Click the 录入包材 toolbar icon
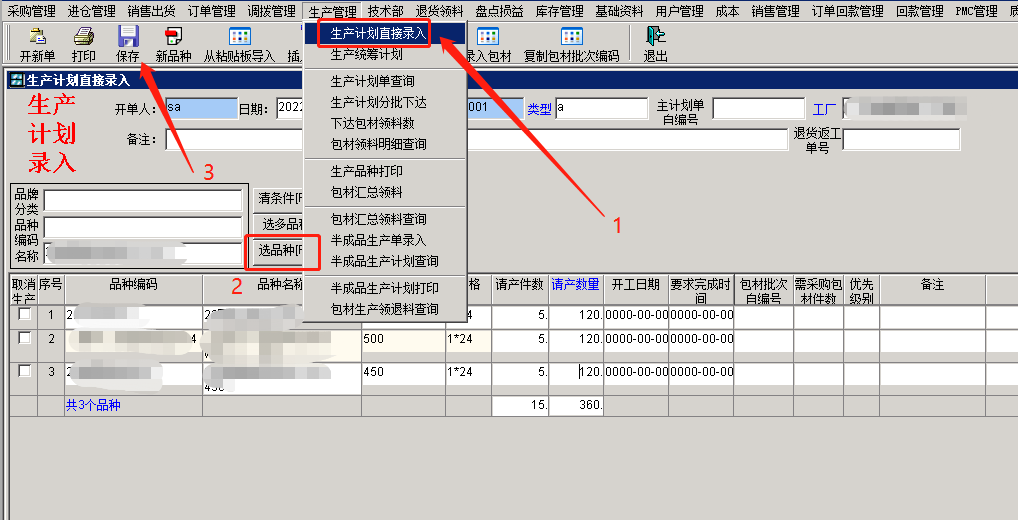 [488, 37]
